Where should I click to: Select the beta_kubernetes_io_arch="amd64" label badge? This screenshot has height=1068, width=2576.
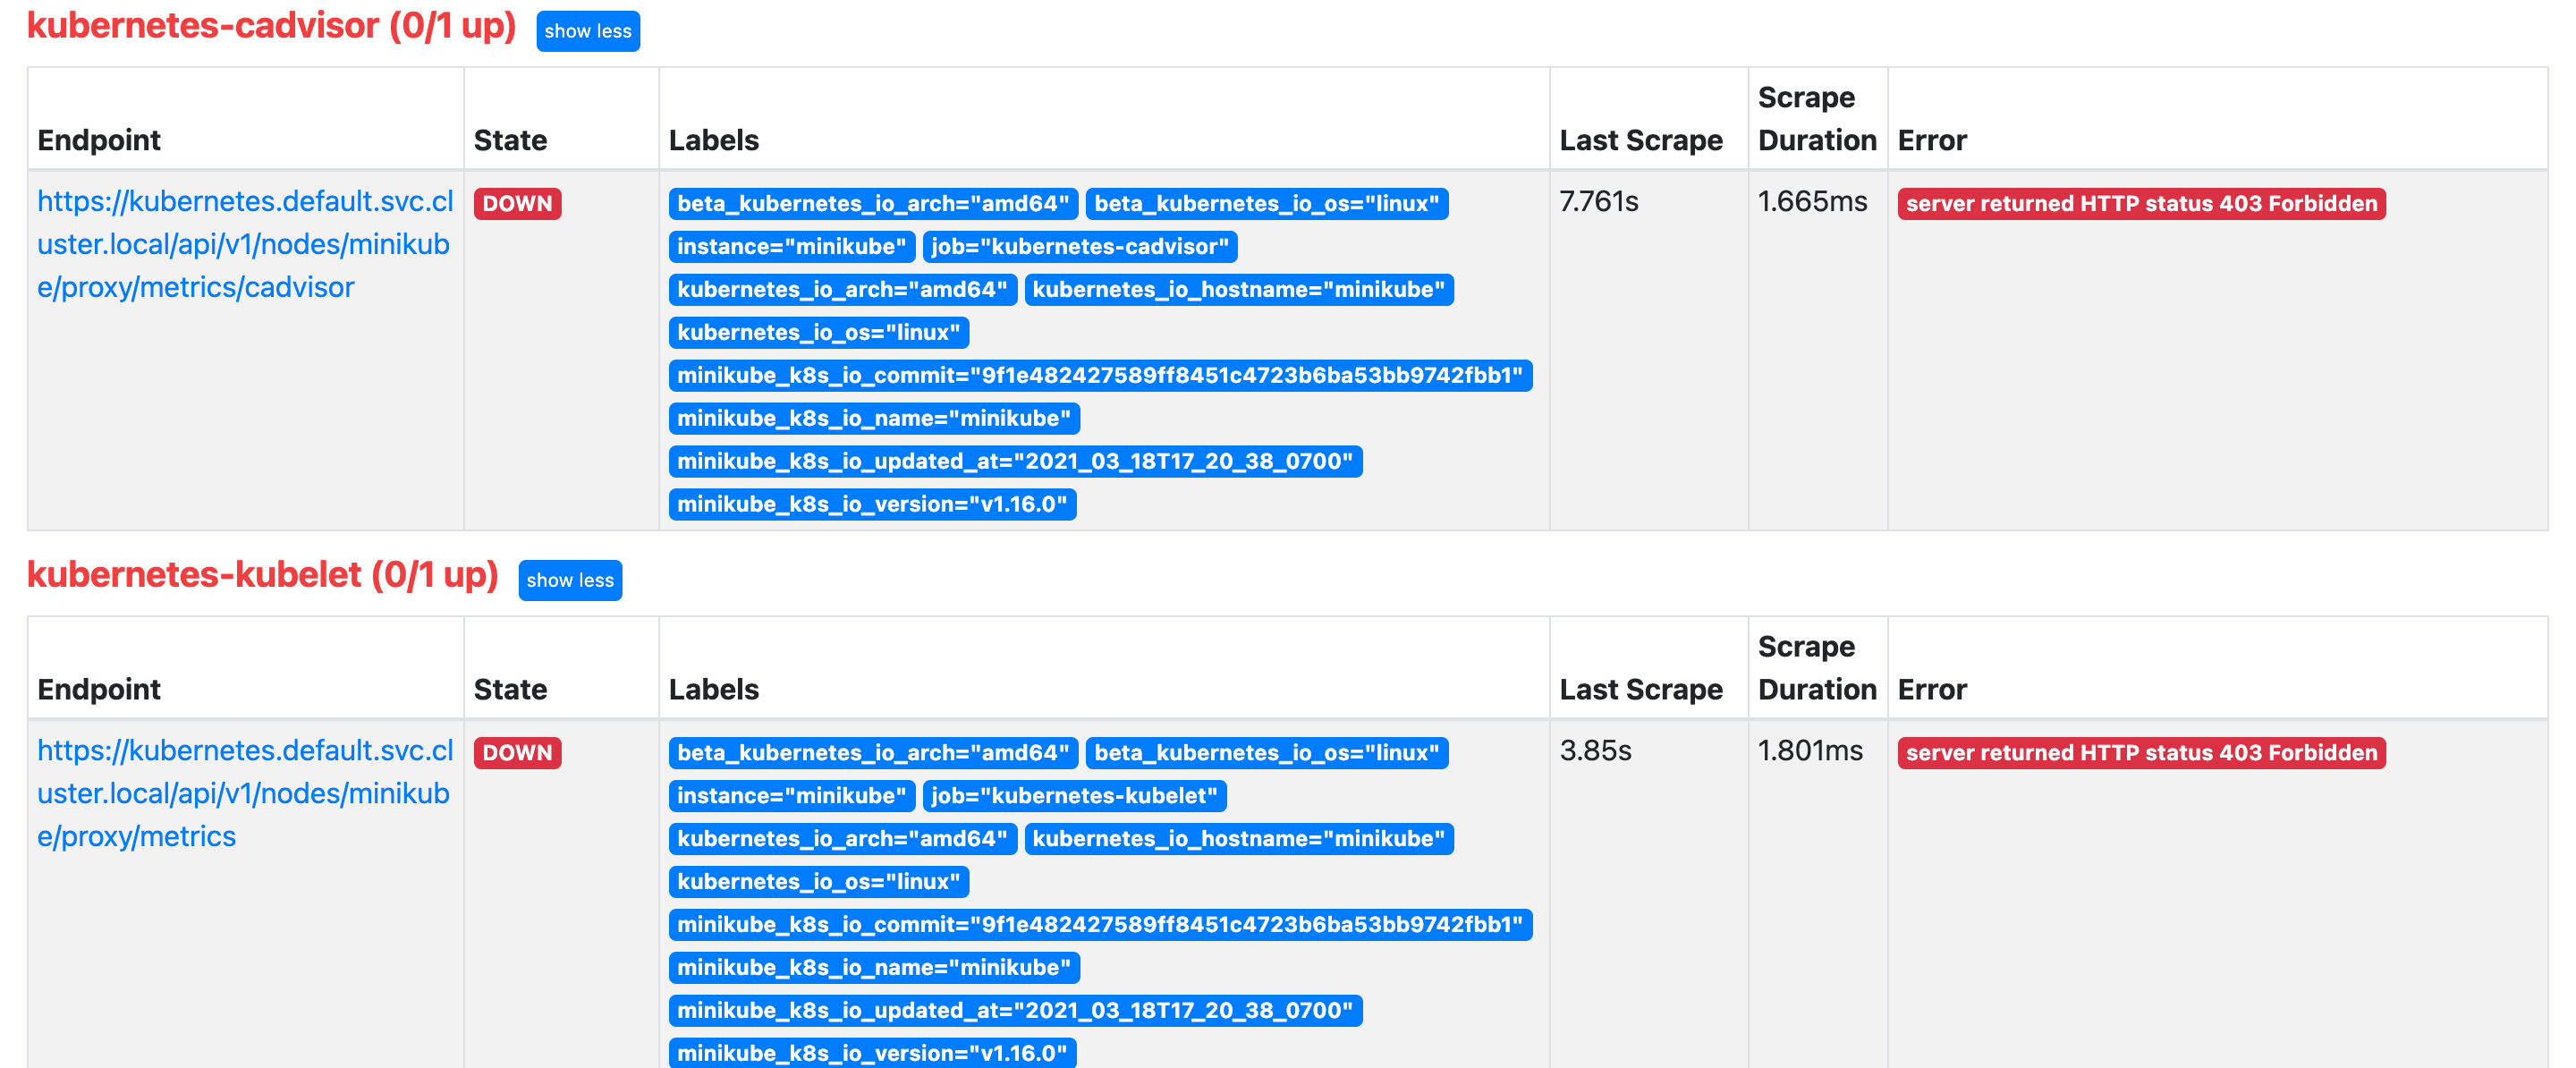point(875,204)
